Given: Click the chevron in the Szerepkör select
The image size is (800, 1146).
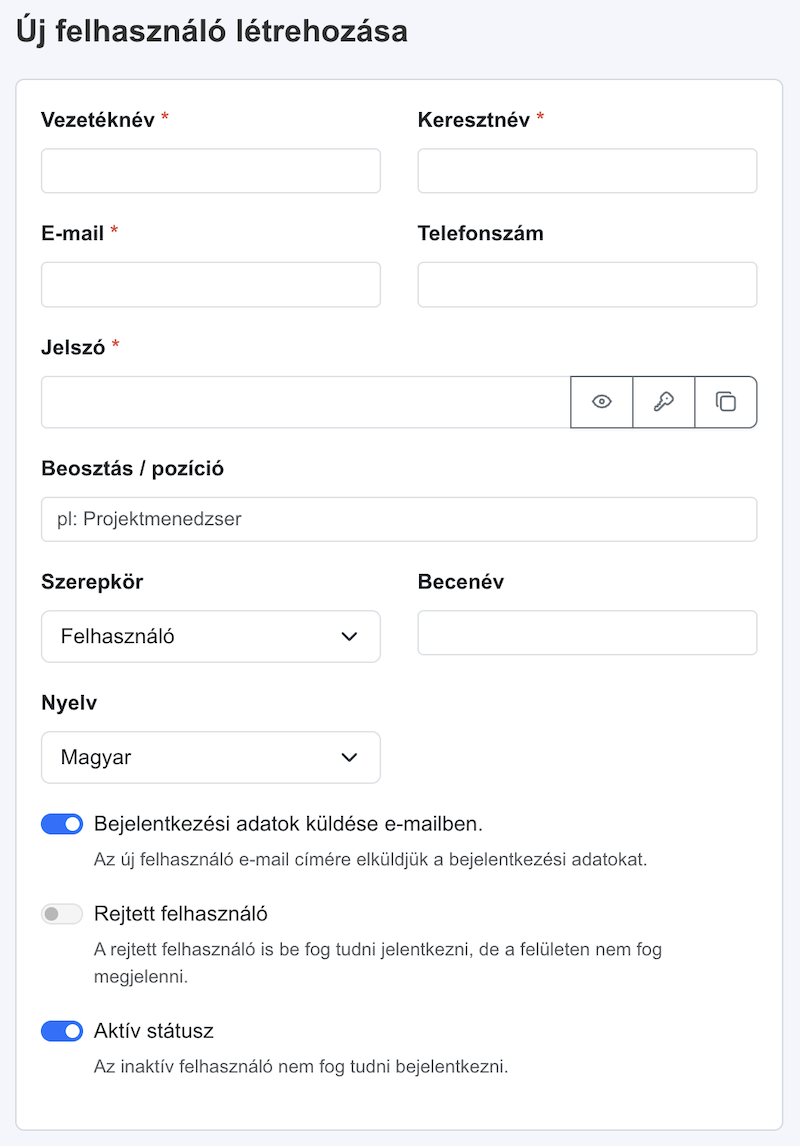Looking at the screenshot, I should (349, 637).
